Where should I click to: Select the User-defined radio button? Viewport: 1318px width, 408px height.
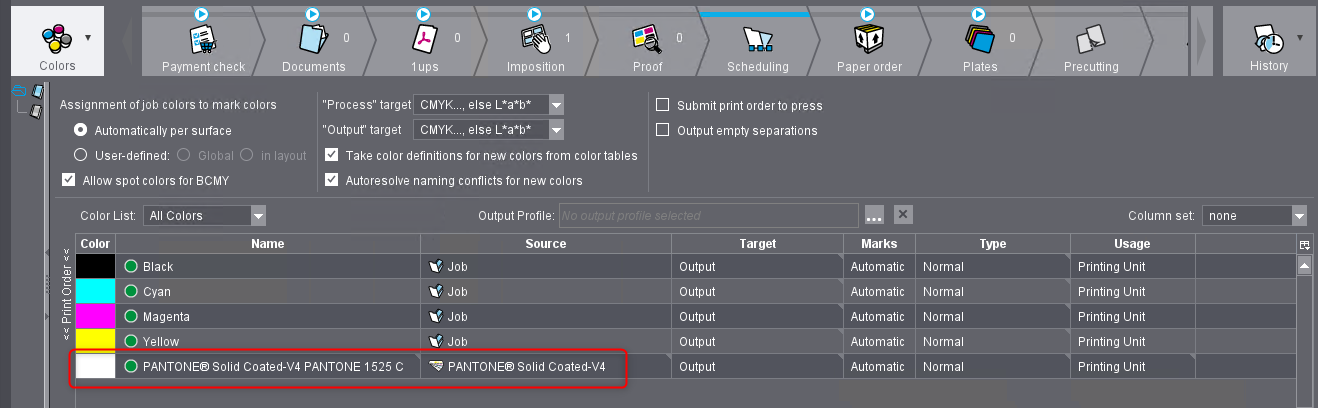[81, 155]
